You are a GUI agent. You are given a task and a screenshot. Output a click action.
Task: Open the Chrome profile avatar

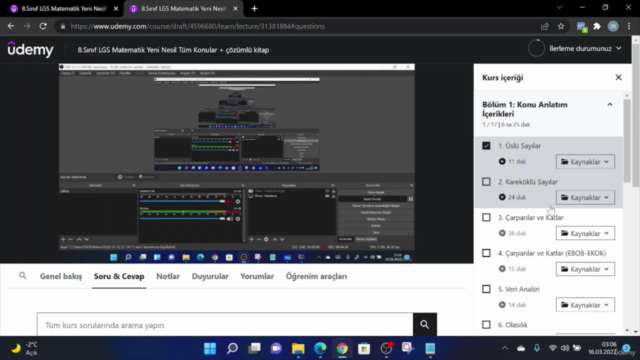pyautogui.click(x=613, y=26)
